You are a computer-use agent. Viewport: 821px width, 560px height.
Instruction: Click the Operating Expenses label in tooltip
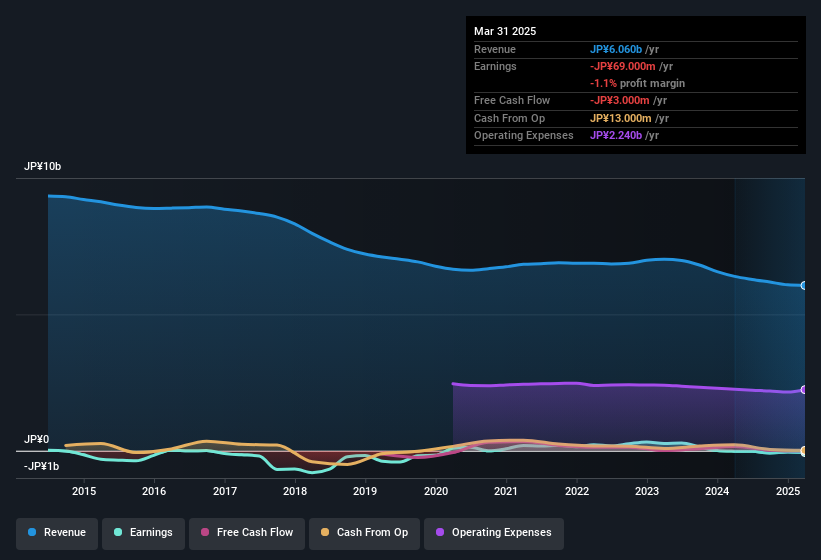[x=524, y=136]
